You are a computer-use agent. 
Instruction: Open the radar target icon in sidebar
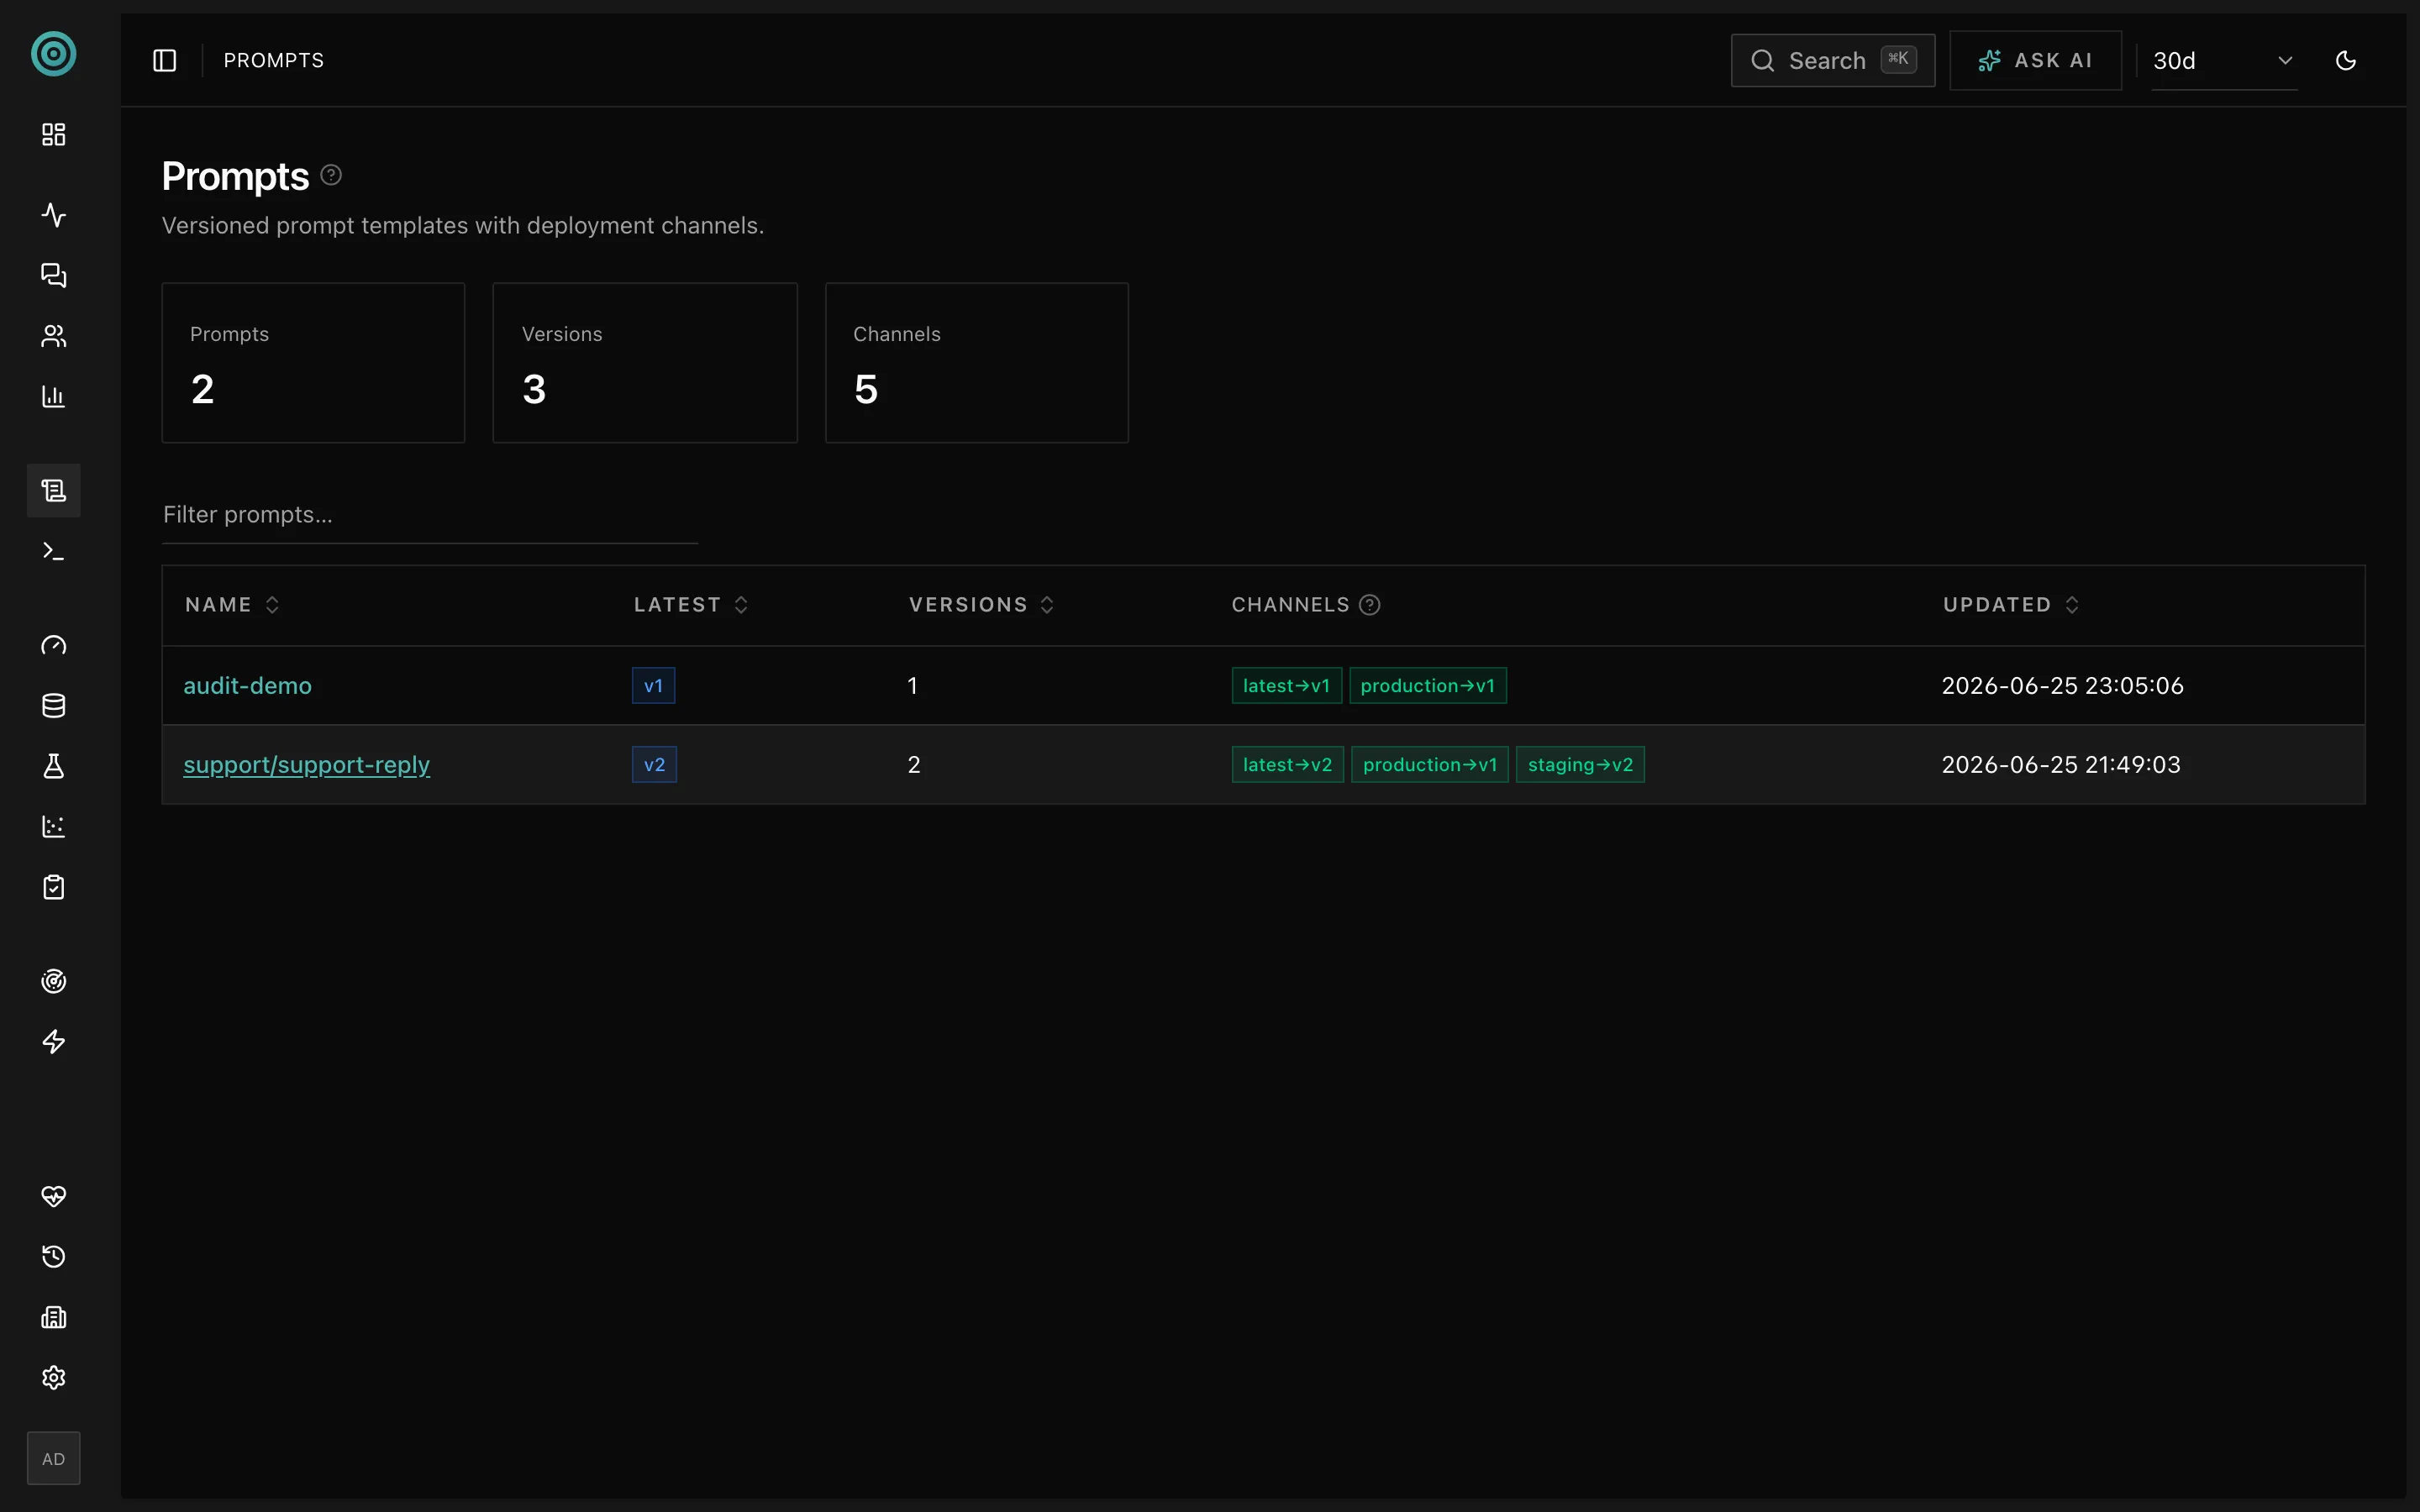click(x=53, y=981)
